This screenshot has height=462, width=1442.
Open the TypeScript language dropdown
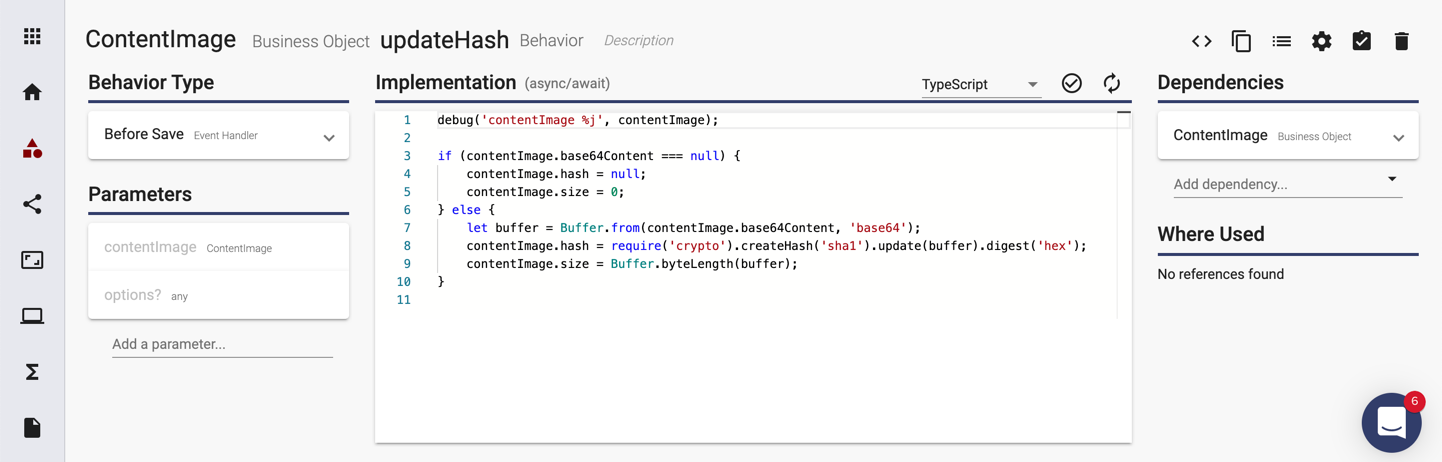tap(980, 85)
